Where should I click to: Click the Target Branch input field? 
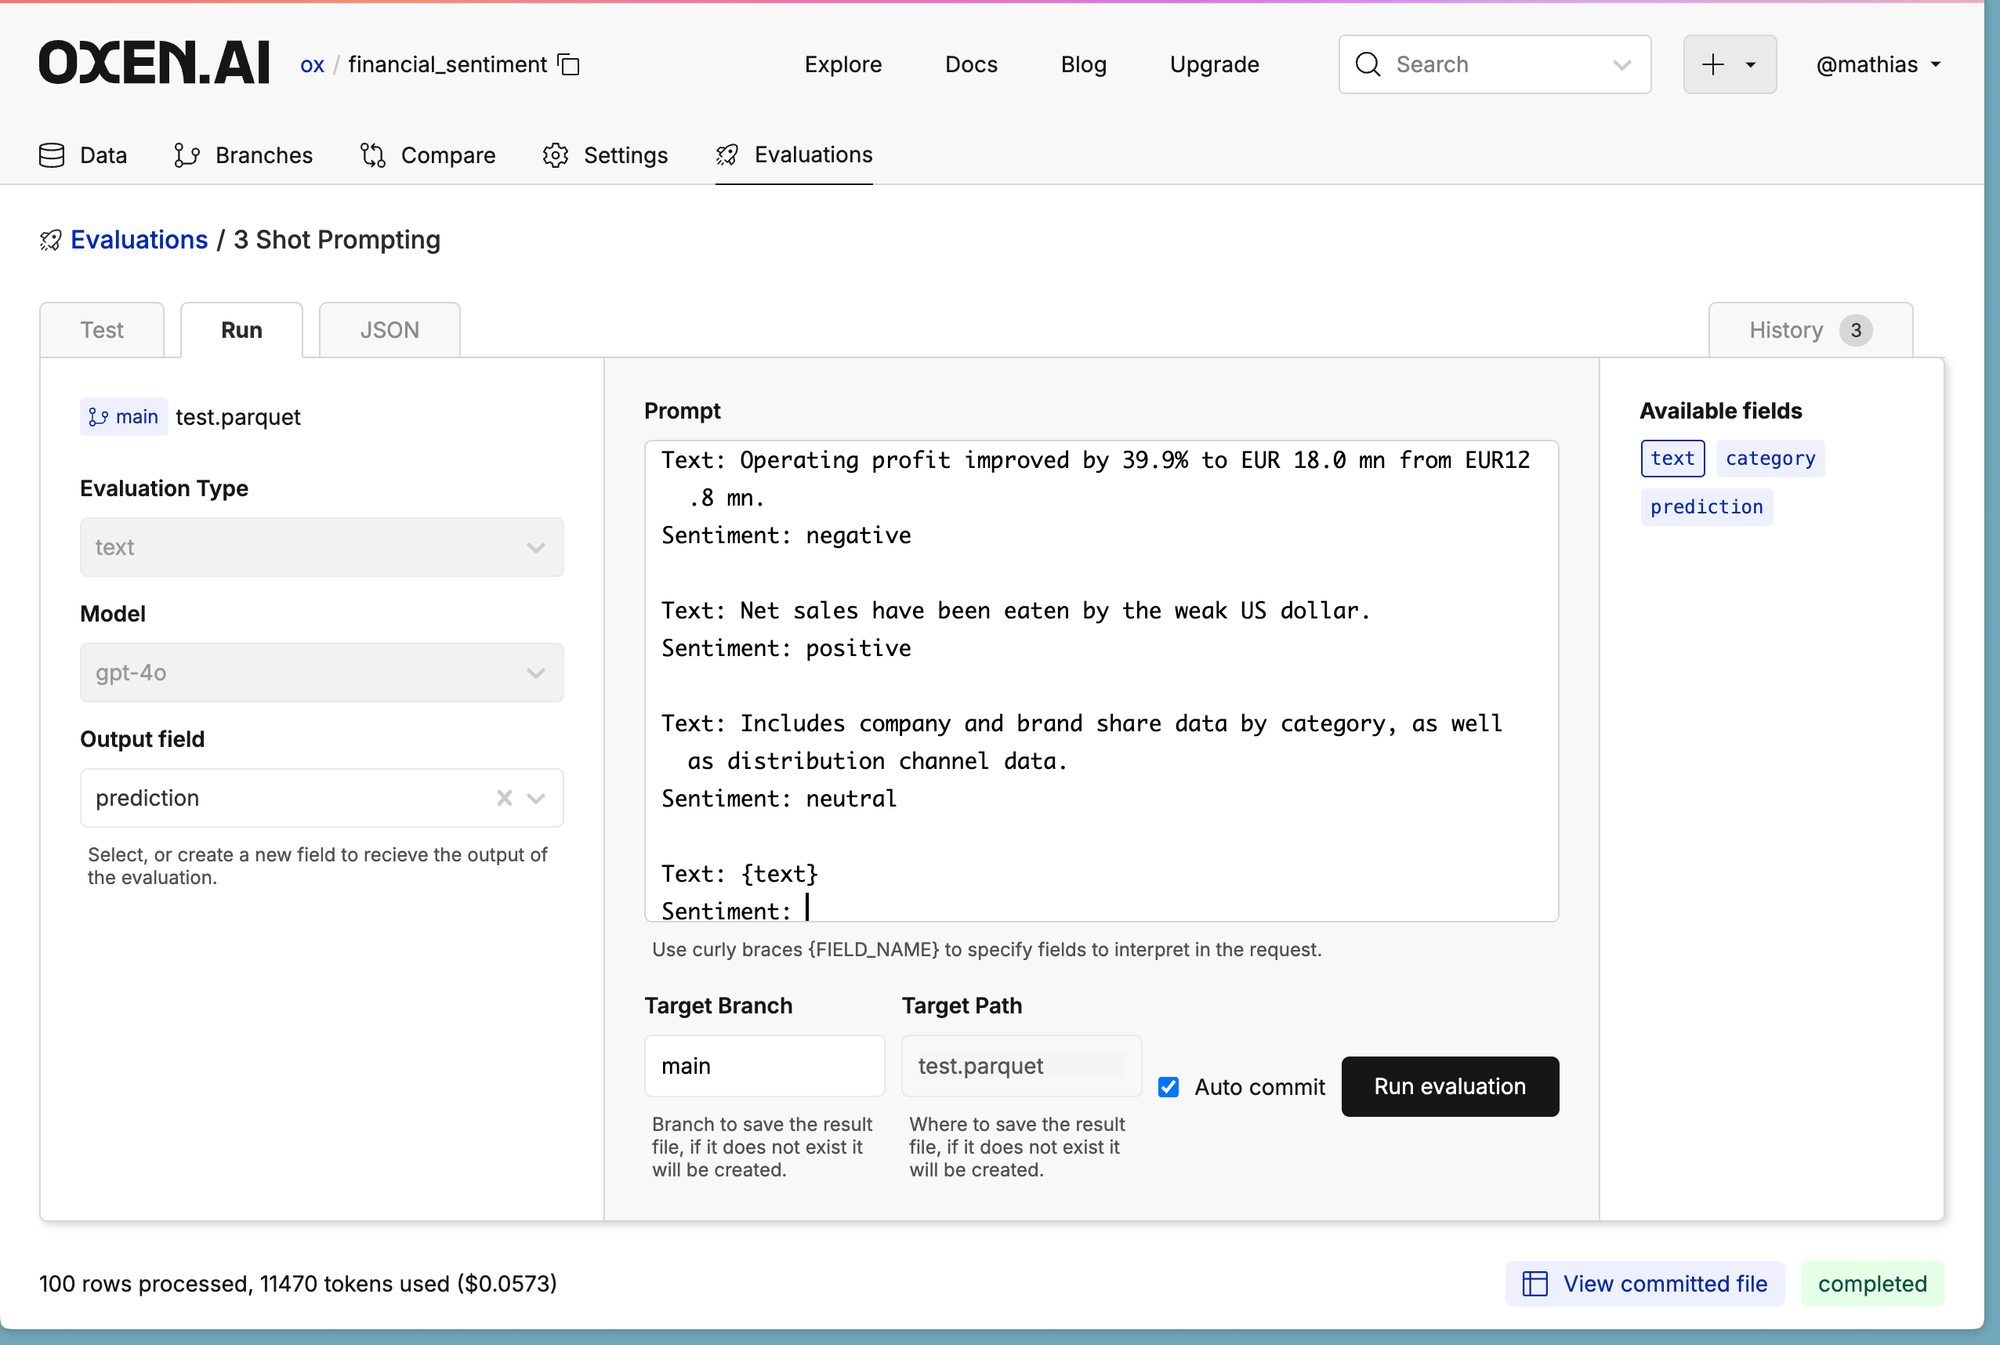(764, 1066)
